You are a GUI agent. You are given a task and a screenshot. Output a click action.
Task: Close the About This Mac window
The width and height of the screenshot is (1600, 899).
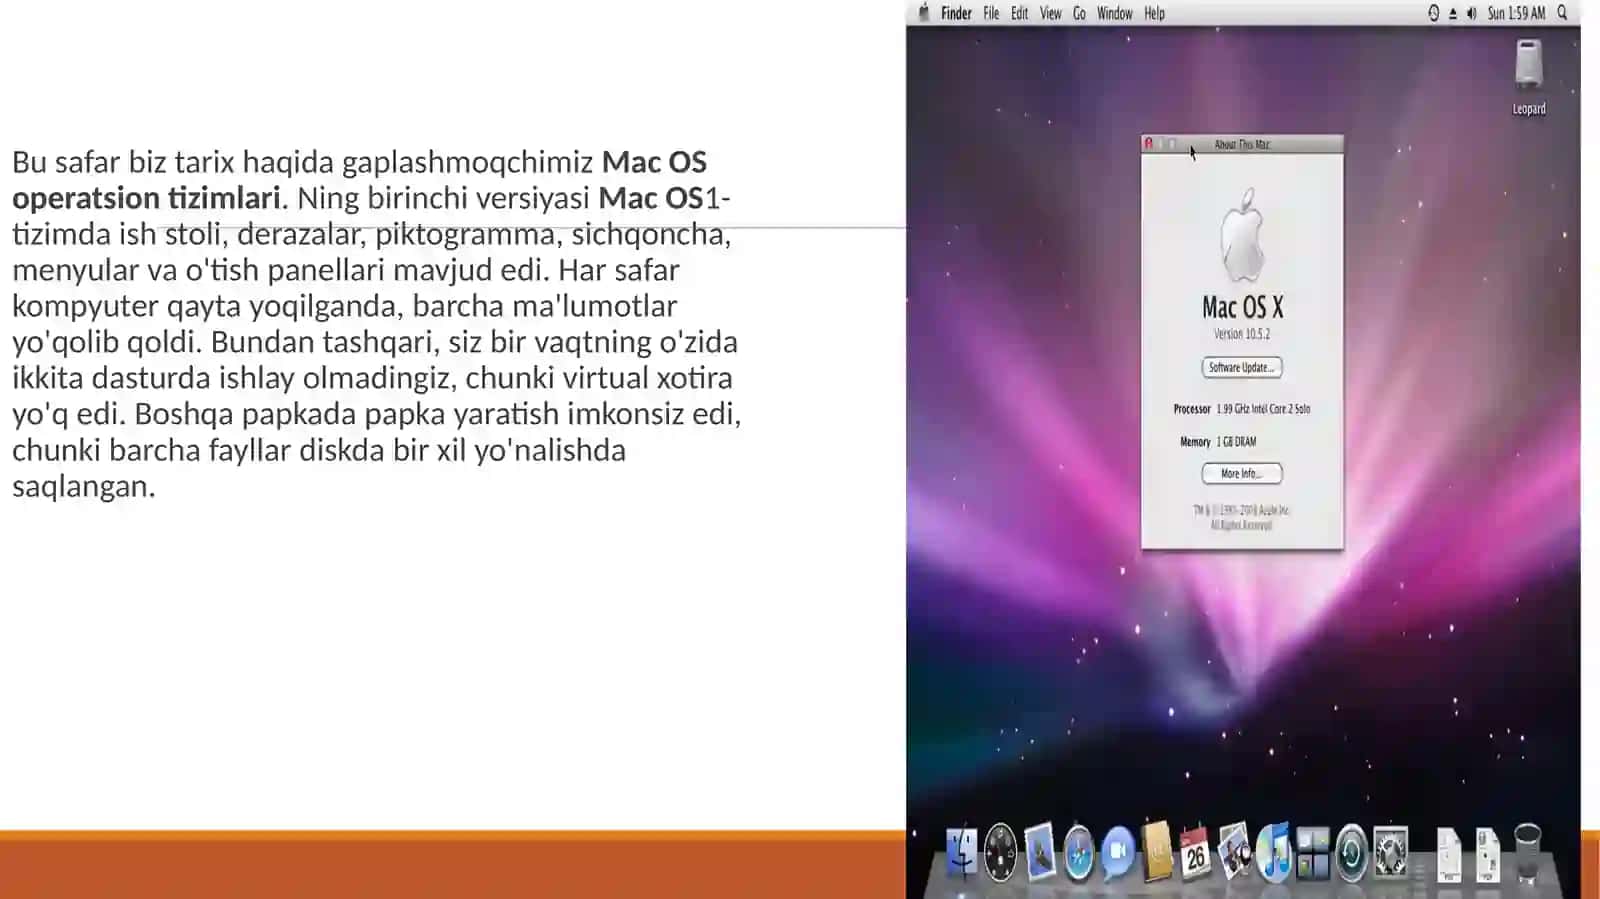coord(1149,144)
